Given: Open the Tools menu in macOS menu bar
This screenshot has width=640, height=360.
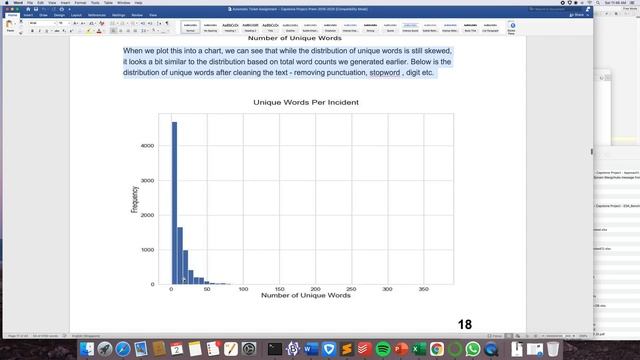Looking at the screenshot, I should 95,2.
